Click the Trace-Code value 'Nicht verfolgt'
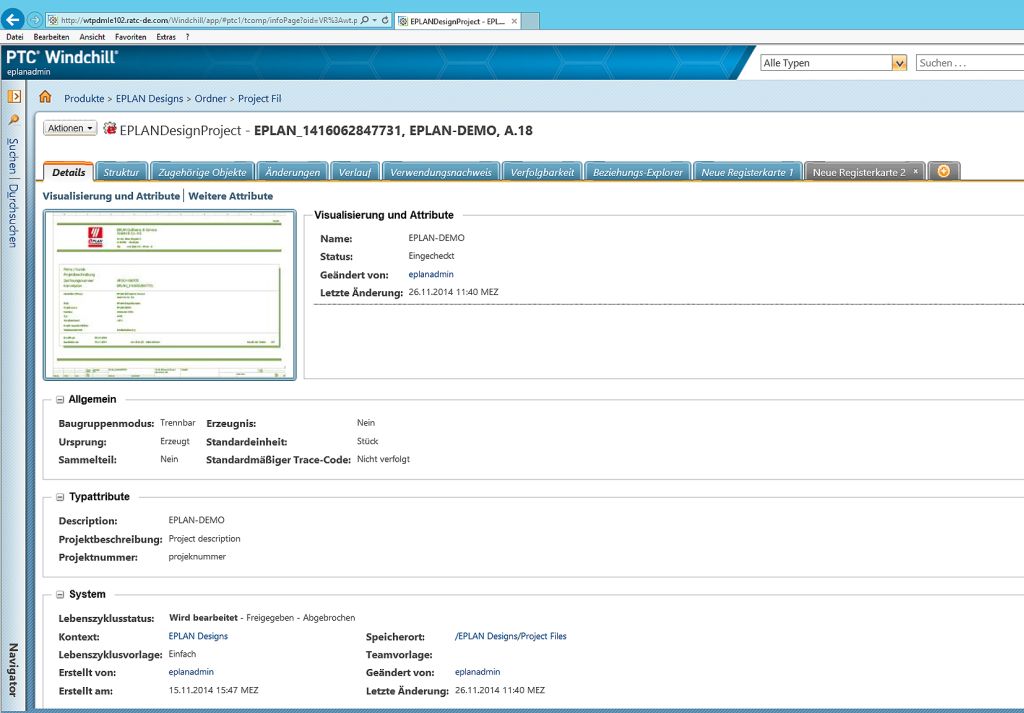The image size is (1024, 713). click(383, 459)
